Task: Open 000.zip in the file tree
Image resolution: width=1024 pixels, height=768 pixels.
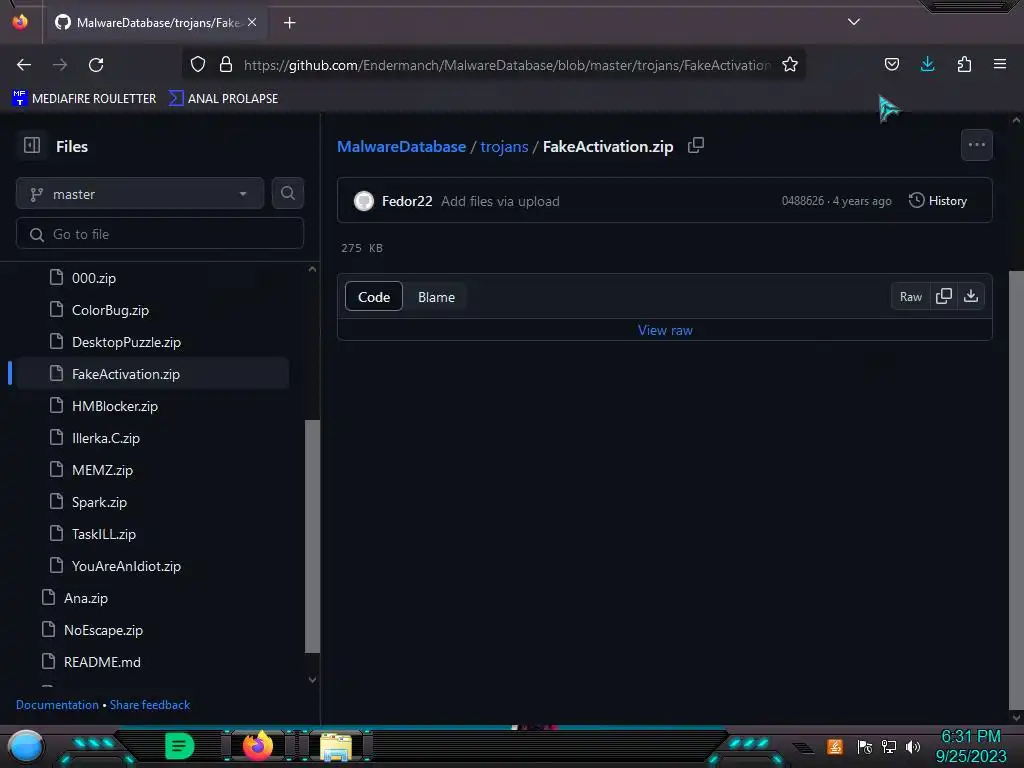Action: [93, 278]
